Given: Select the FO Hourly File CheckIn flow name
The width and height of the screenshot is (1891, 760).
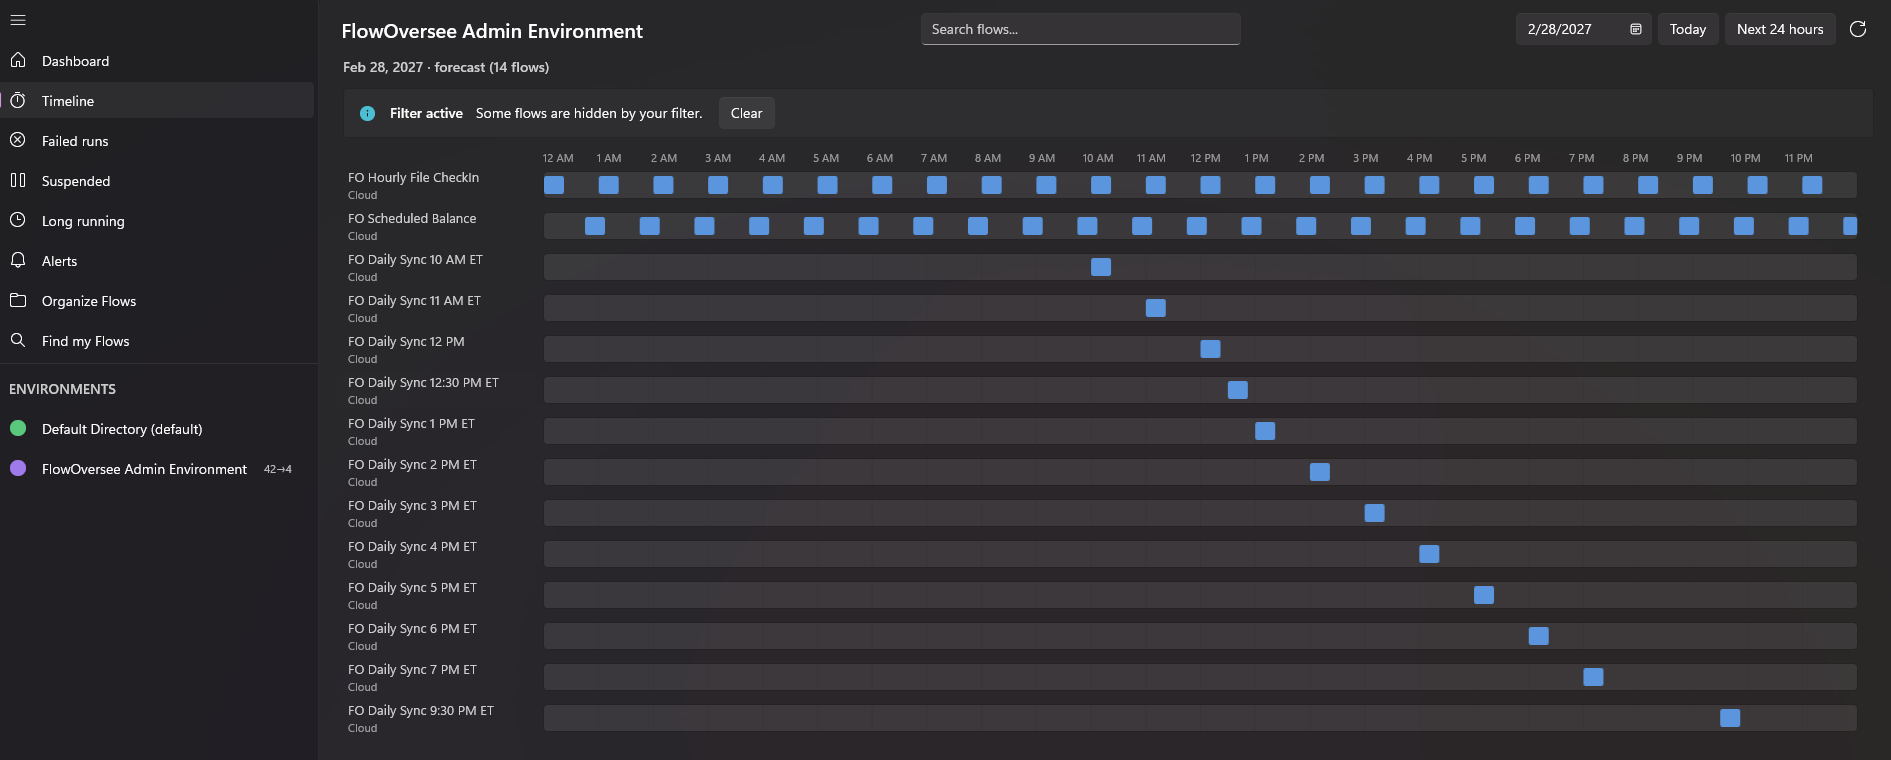Looking at the screenshot, I should tap(413, 177).
